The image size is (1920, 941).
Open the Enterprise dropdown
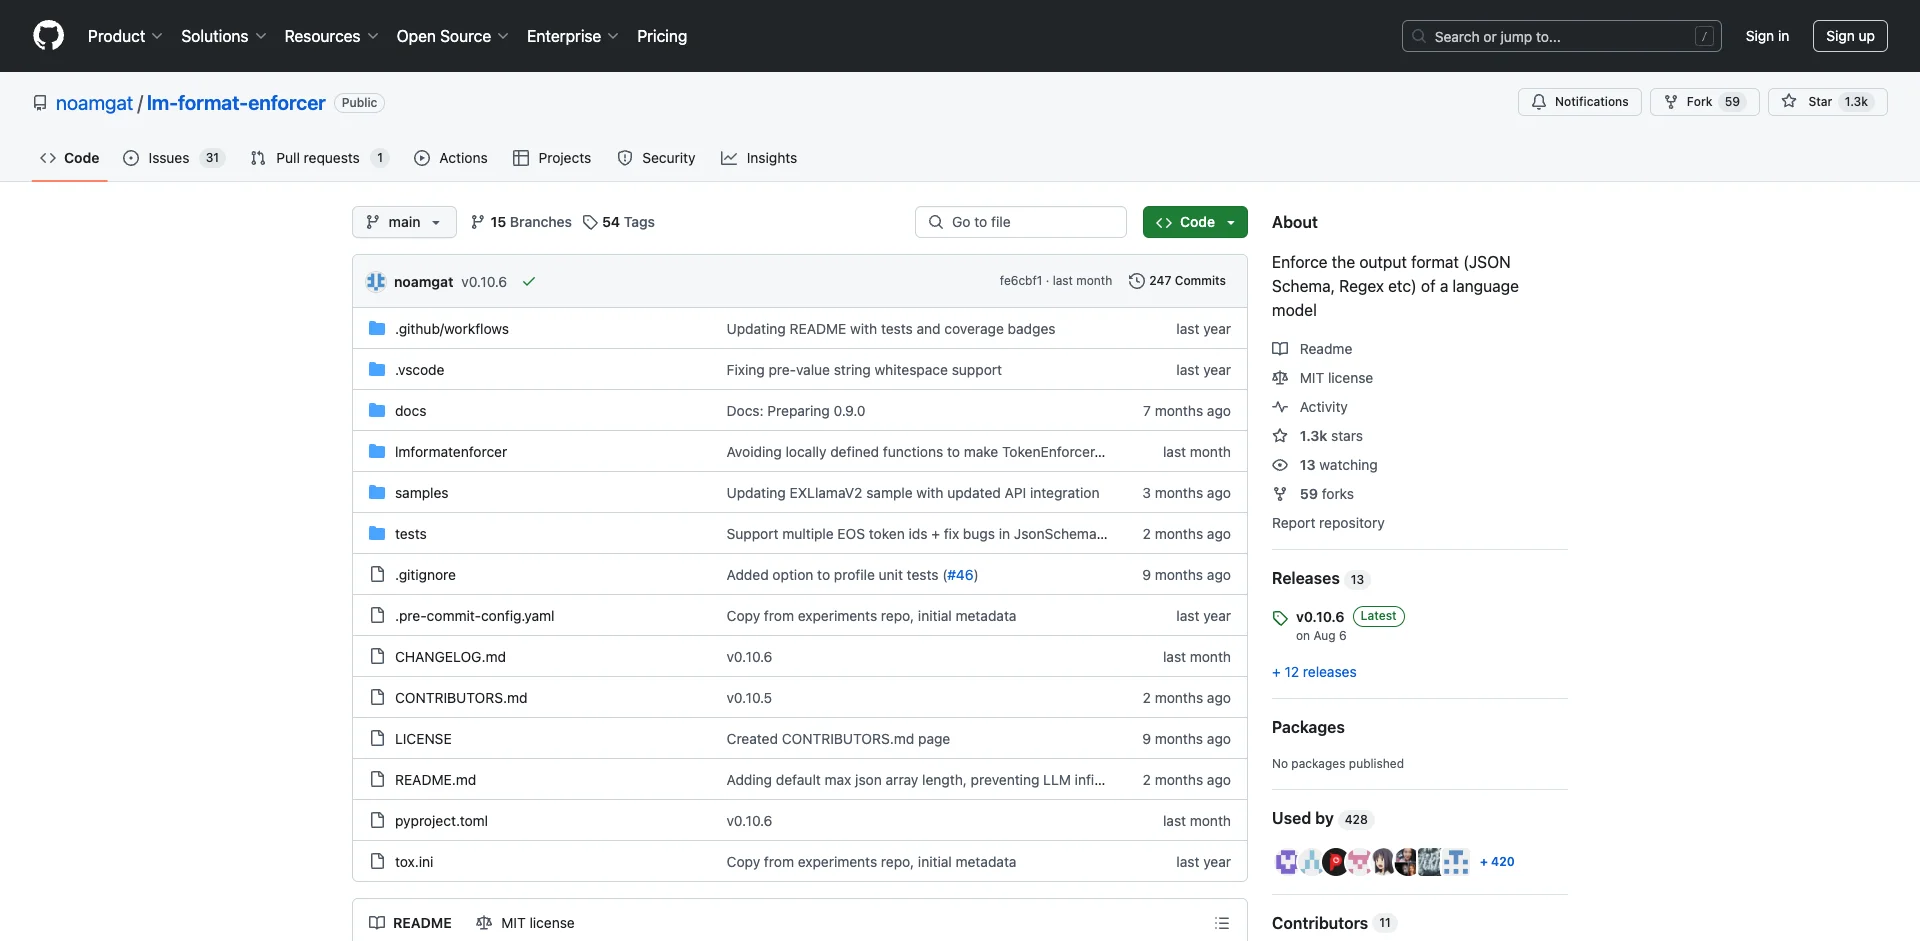[572, 36]
